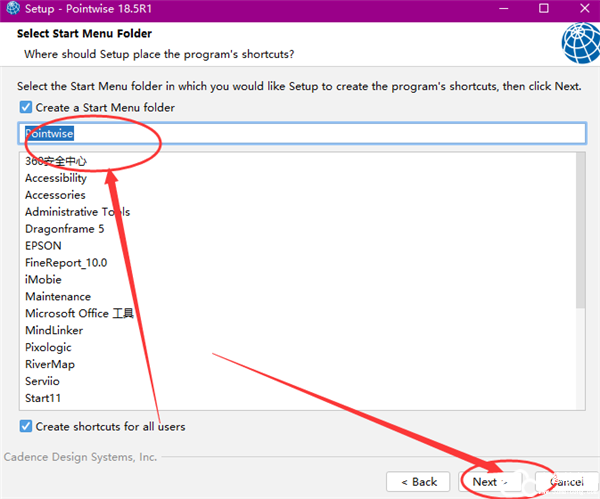Select FineReport_10.0 folder
600x499 pixels.
pos(66,263)
